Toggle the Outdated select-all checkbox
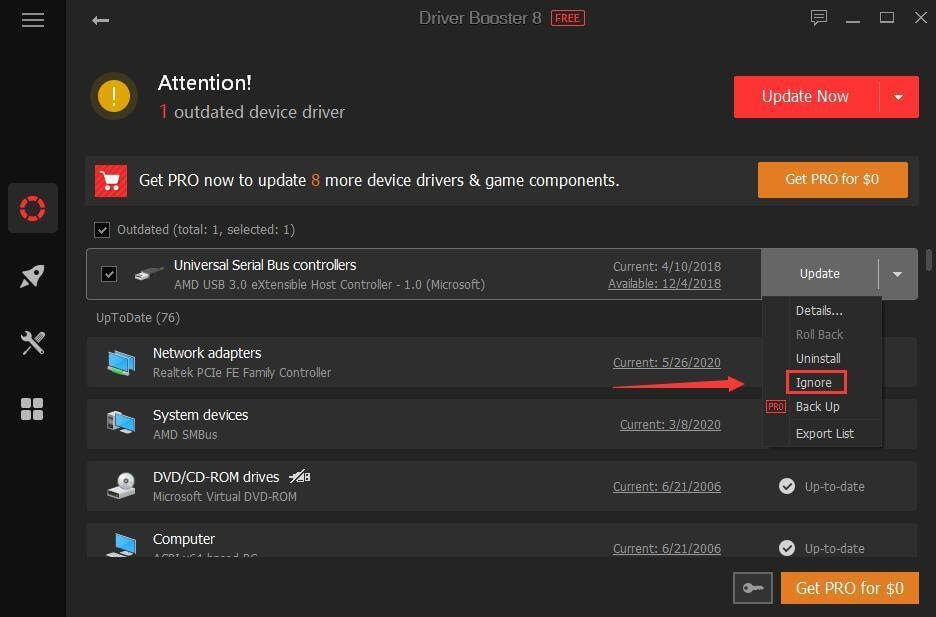 [103, 229]
